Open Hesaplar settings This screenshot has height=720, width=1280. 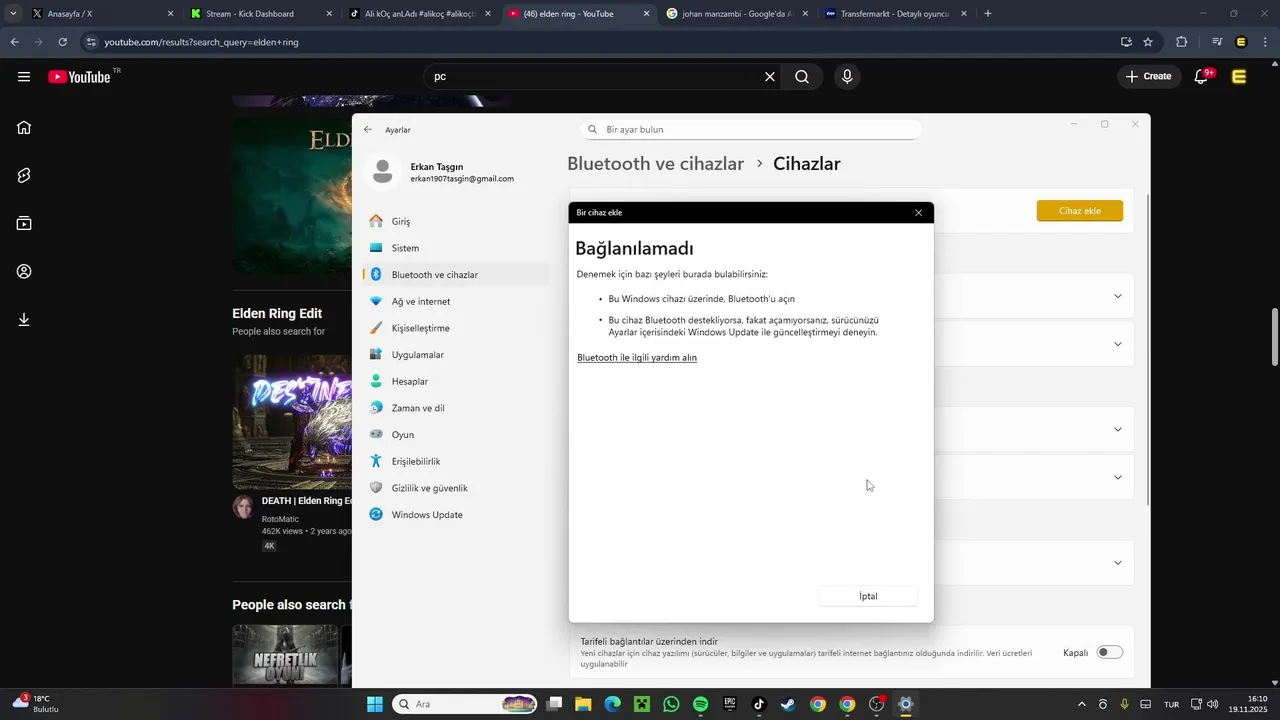point(456,381)
